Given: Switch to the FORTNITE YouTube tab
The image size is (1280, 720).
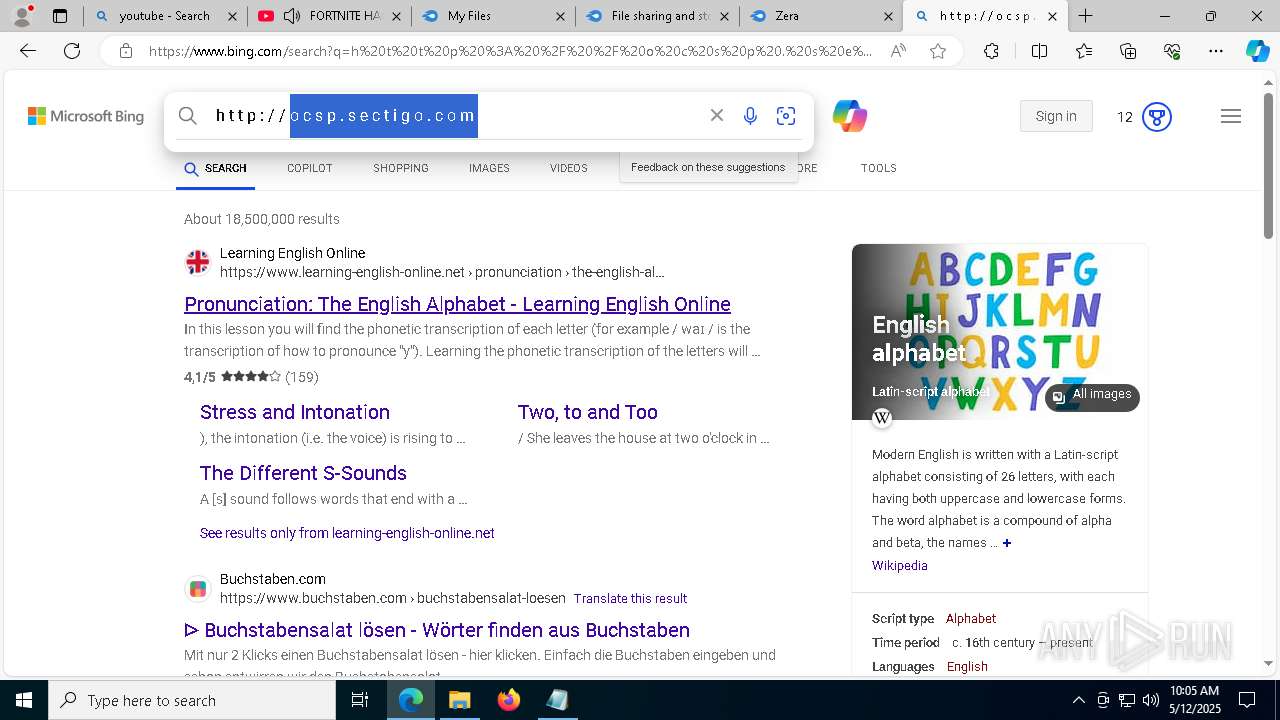Looking at the screenshot, I should click(330, 16).
